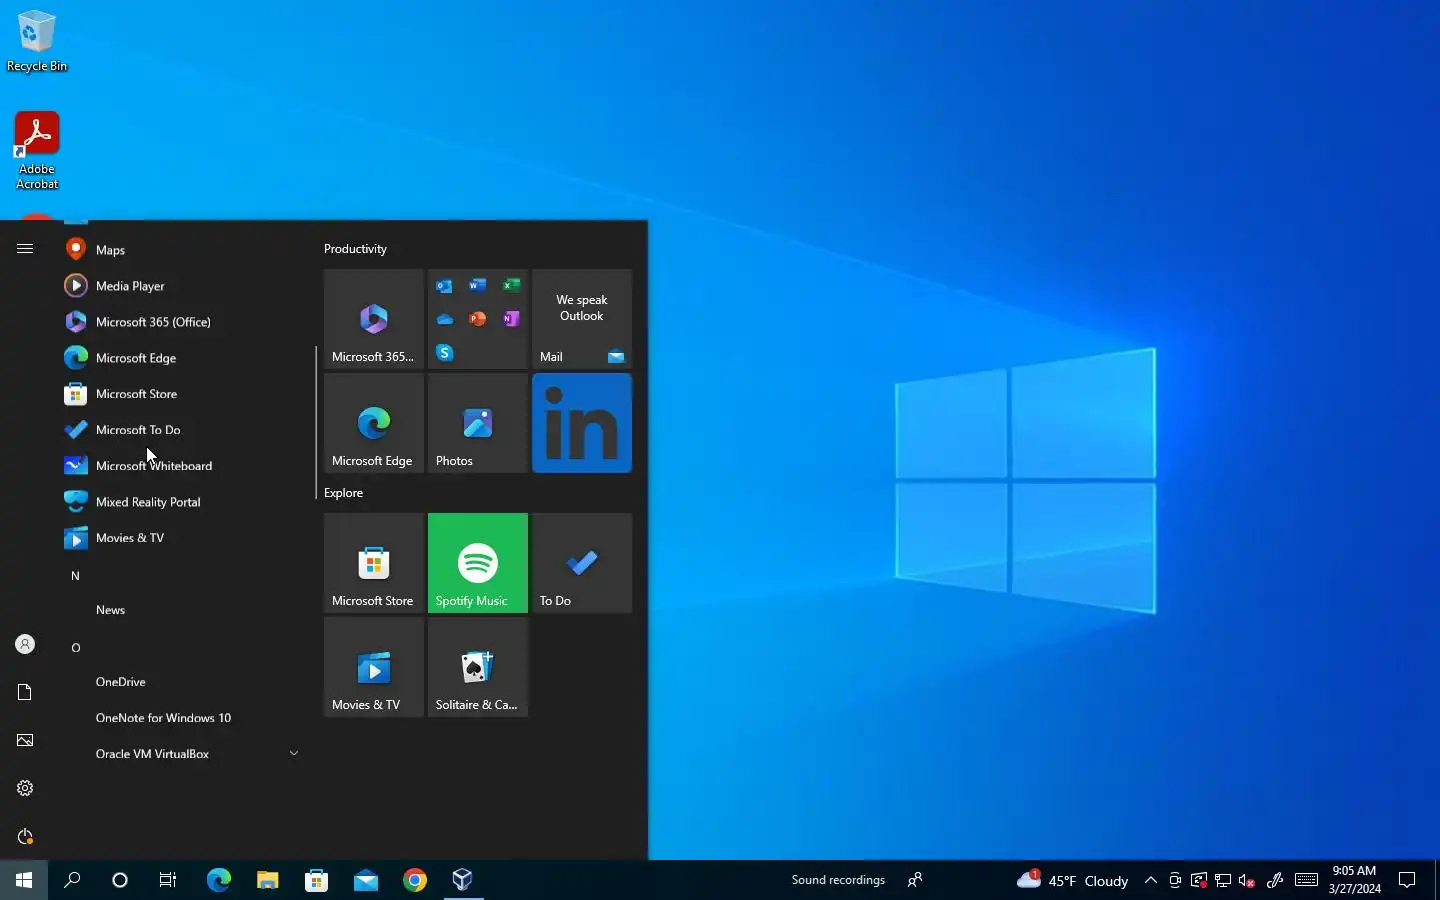Open OneDrive from the app list
Screen dimensions: 1440x900
pos(180,682)
